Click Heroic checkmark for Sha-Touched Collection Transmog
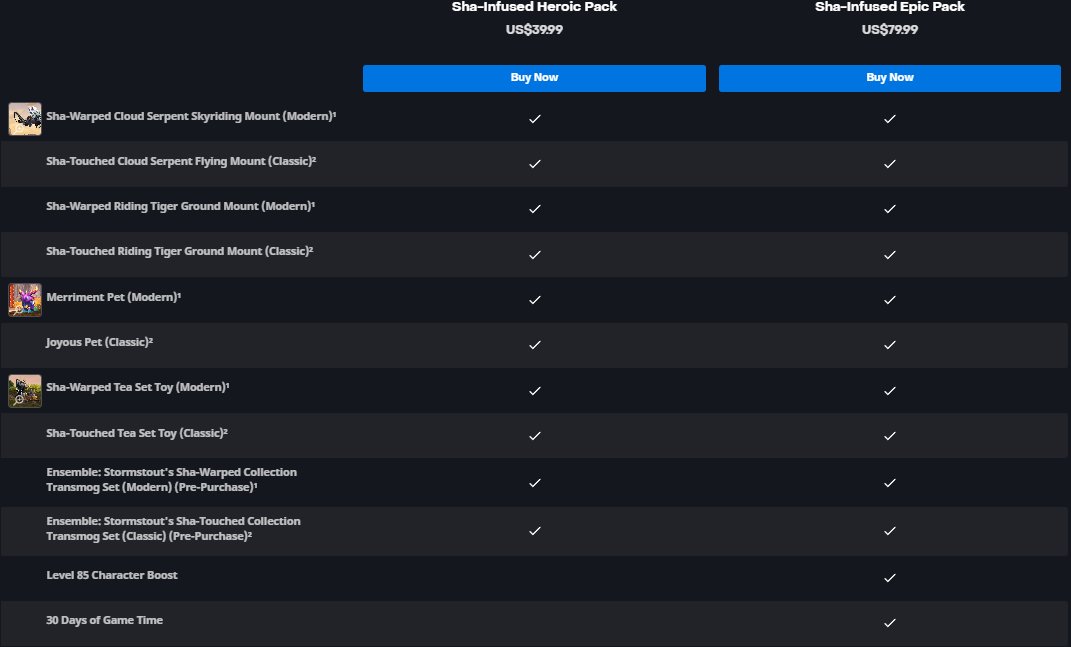This screenshot has width=1071, height=647. coord(535,531)
